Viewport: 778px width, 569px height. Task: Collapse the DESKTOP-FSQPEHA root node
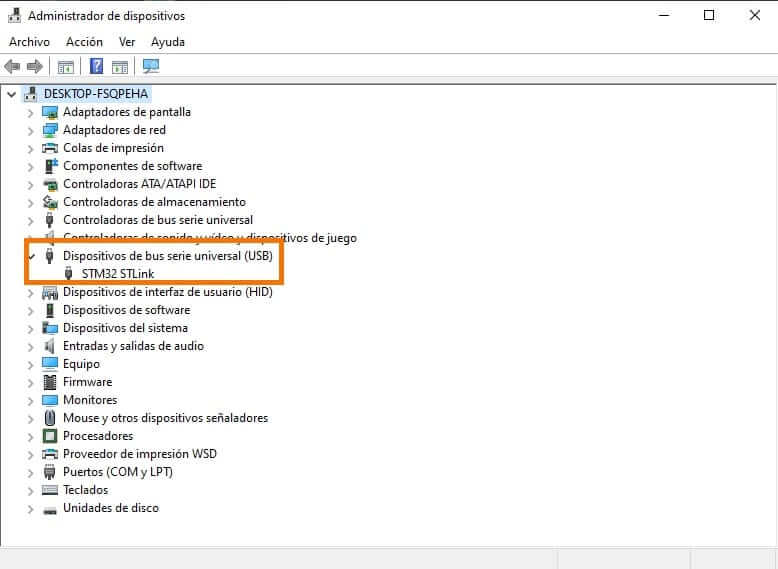click(12, 93)
